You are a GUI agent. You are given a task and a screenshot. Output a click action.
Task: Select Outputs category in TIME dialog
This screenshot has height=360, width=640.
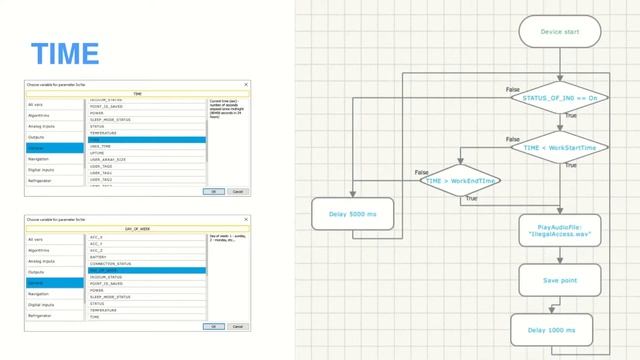pos(55,137)
